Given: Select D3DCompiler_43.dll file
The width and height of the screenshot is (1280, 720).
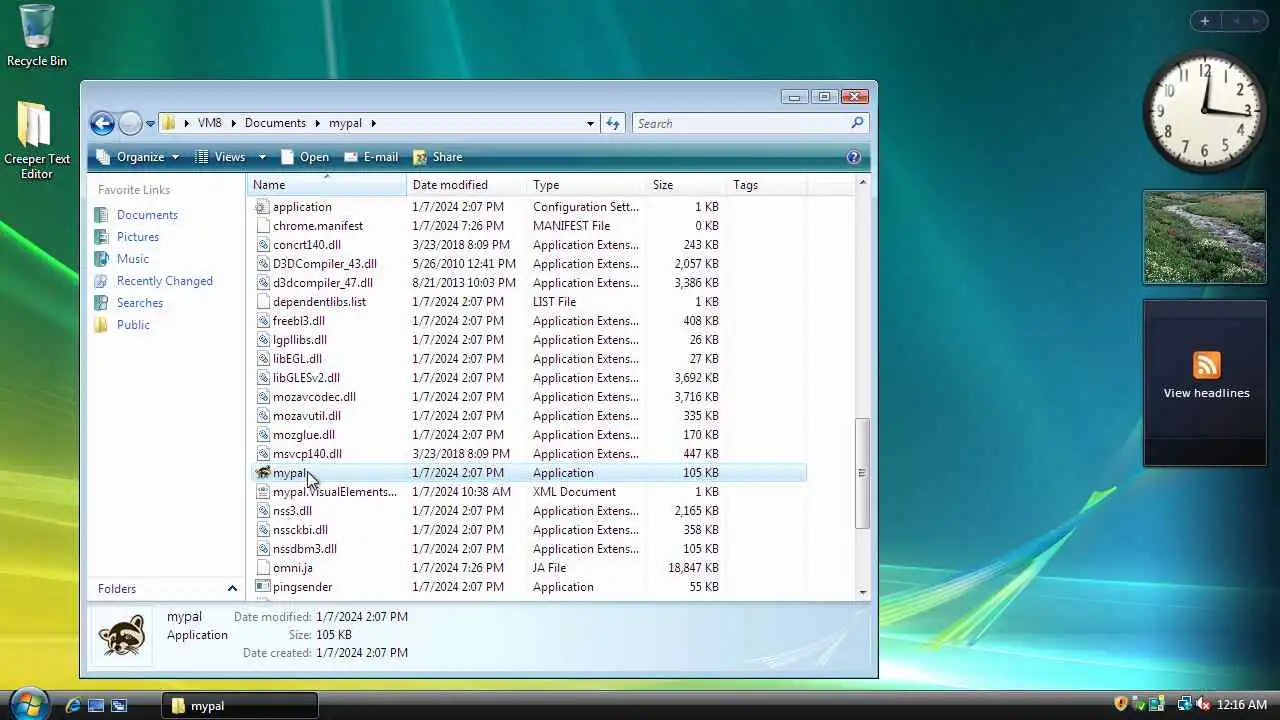Looking at the screenshot, I should pos(325,264).
